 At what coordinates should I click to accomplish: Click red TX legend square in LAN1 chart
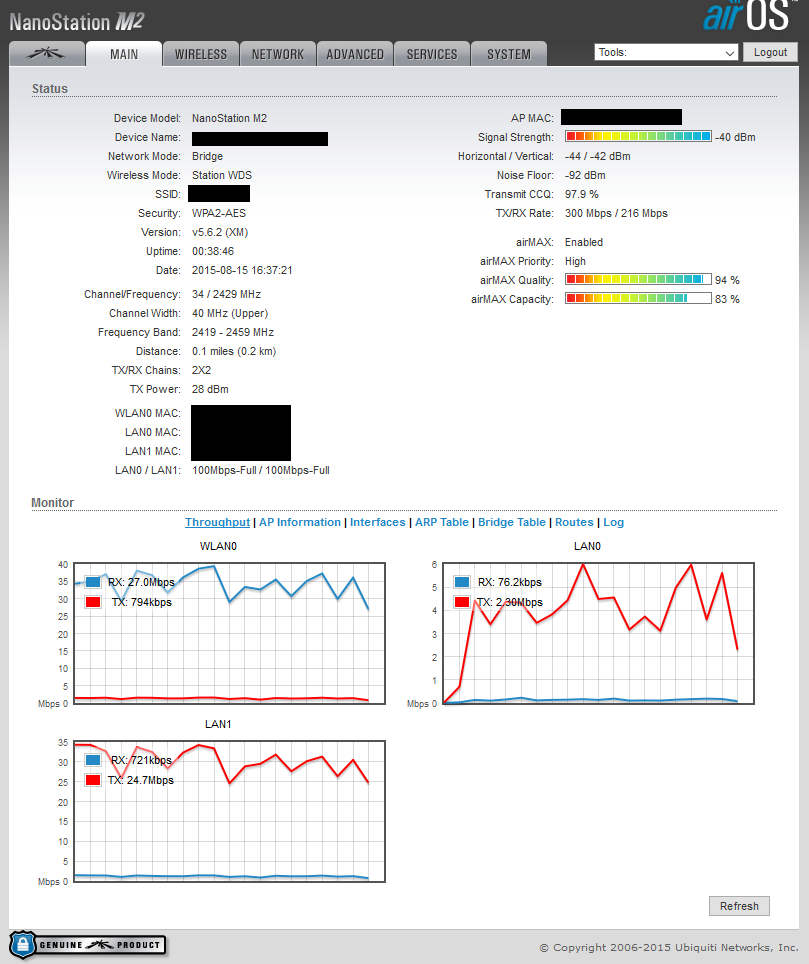(x=93, y=780)
